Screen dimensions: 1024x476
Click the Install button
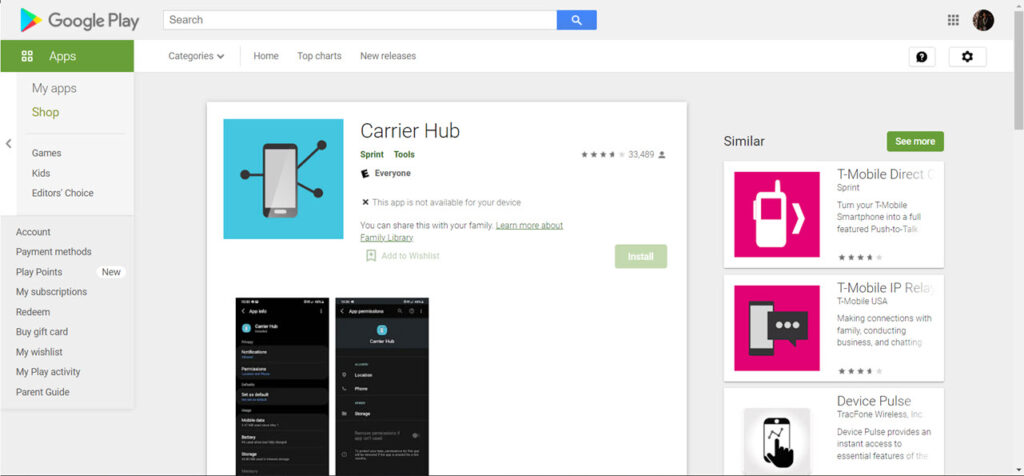click(641, 257)
